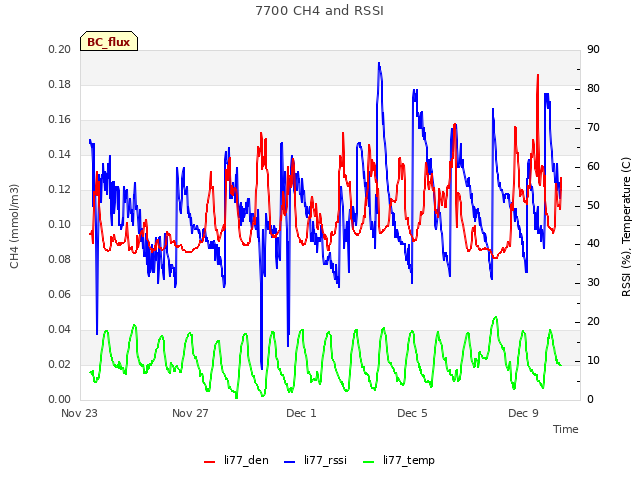This screenshot has height=480, width=640.
Task: Click the tallest red CH4 spike near Dec 9
Action: tap(538, 76)
